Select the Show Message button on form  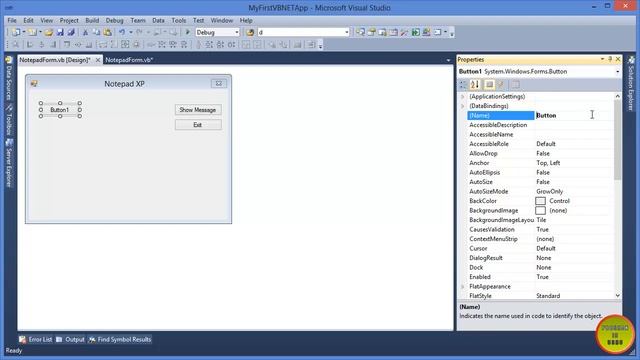click(x=198, y=110)
